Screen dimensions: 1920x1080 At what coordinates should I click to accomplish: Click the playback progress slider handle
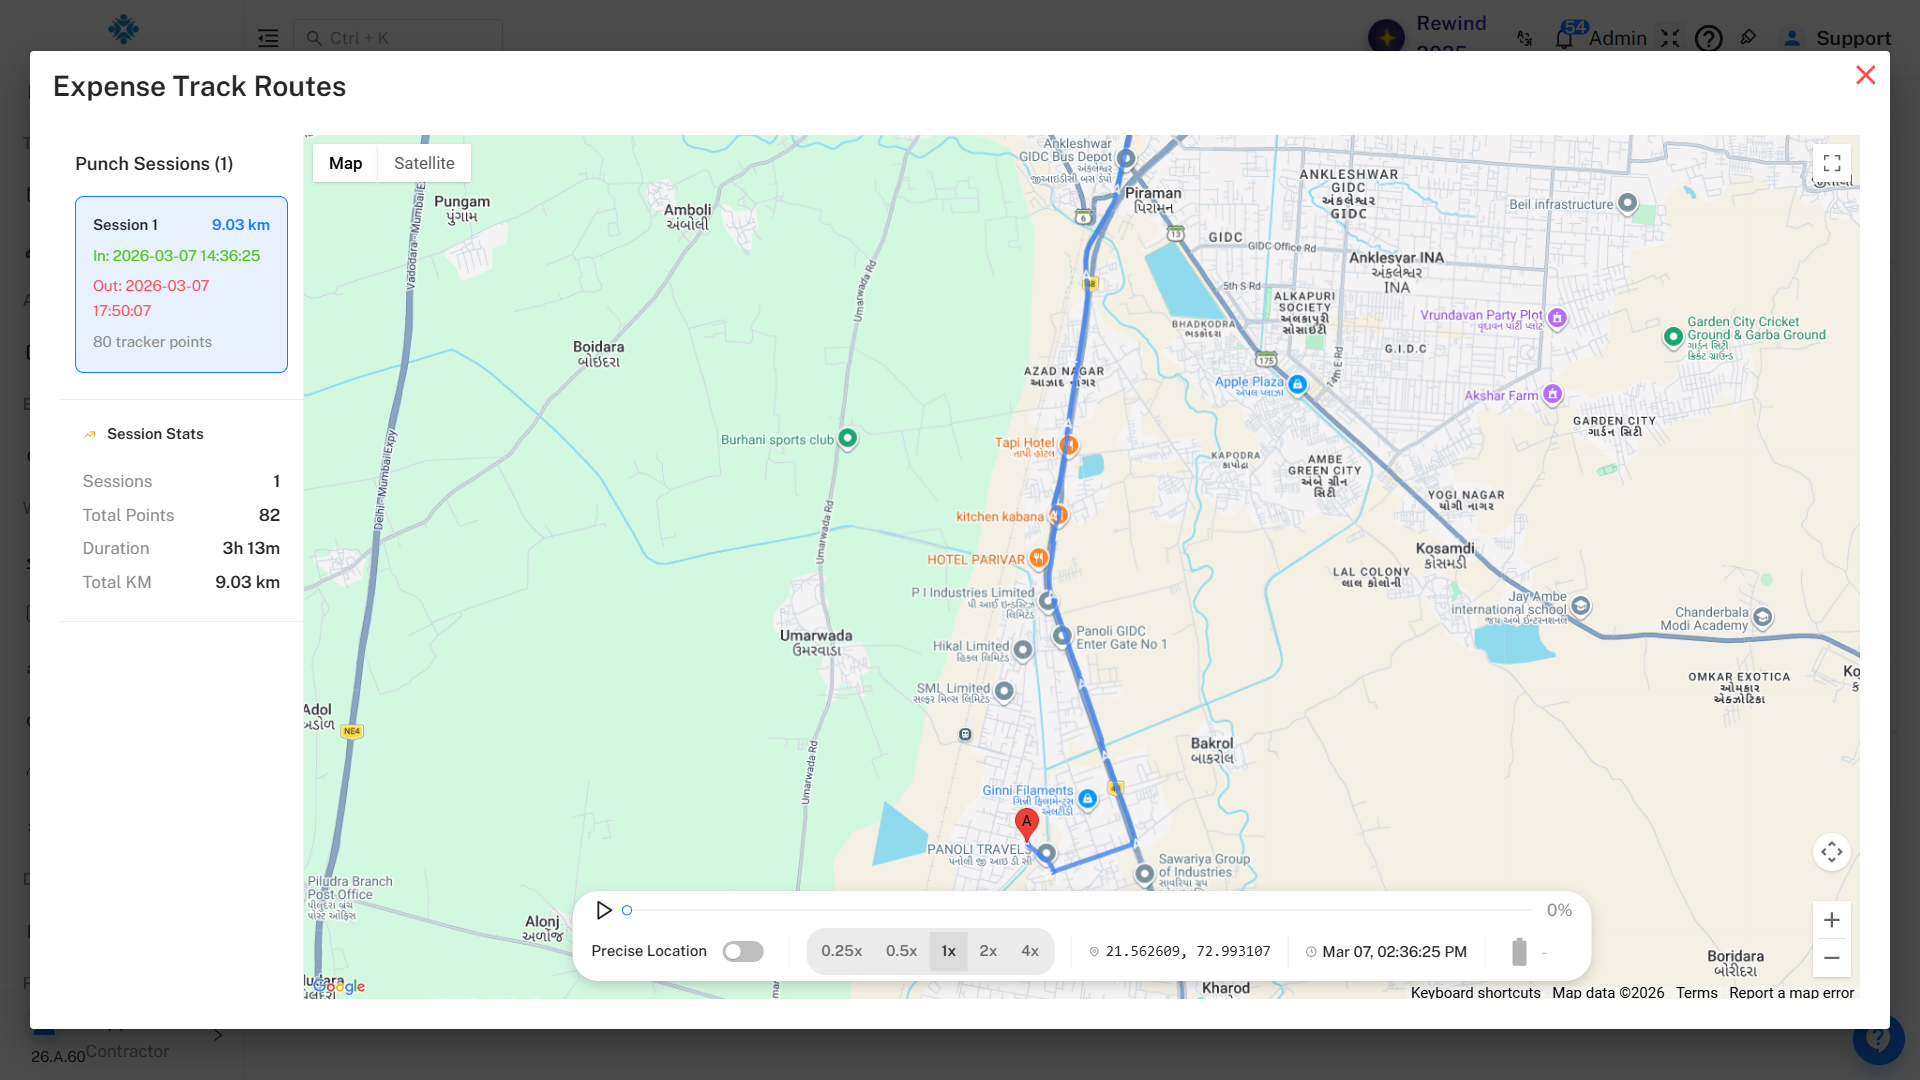(x=627, y=910)
